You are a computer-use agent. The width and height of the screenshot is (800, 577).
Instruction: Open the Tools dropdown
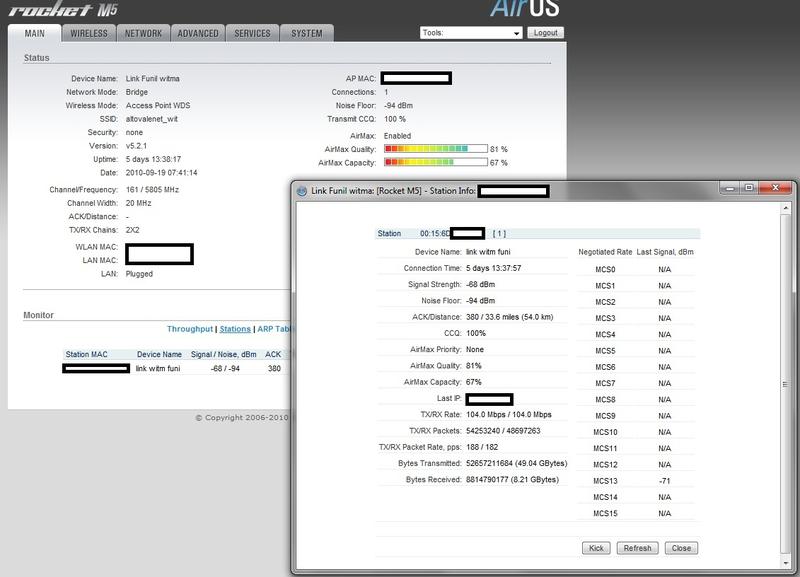471,33
